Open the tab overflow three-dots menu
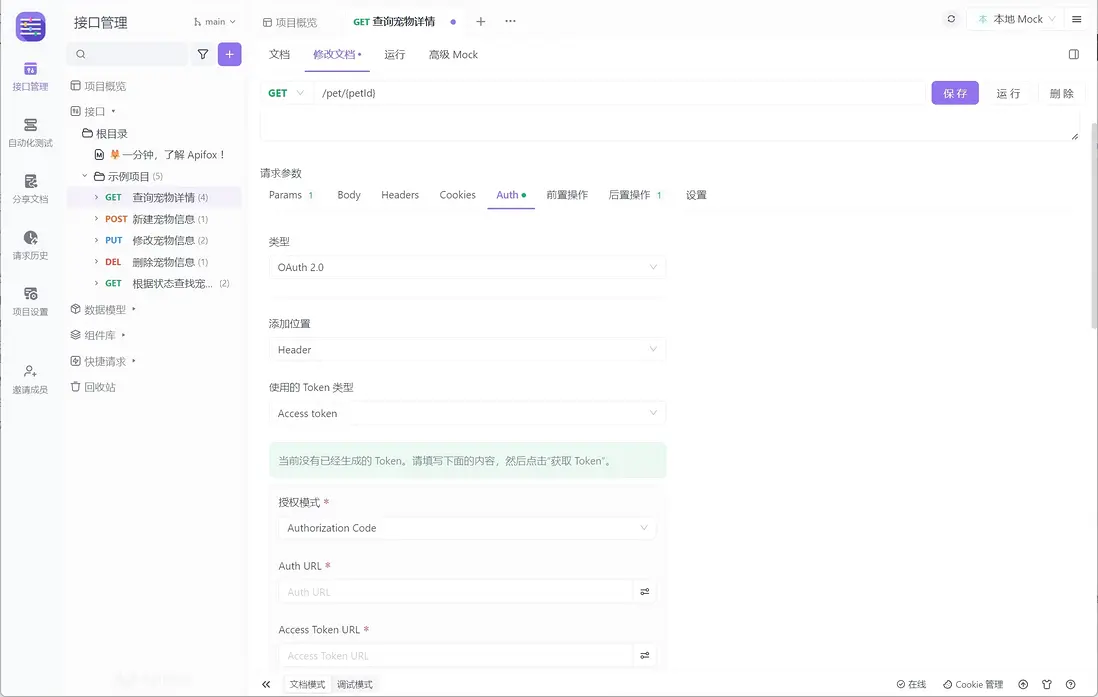This screenshot has width=1098, height=697. (510, 21)
